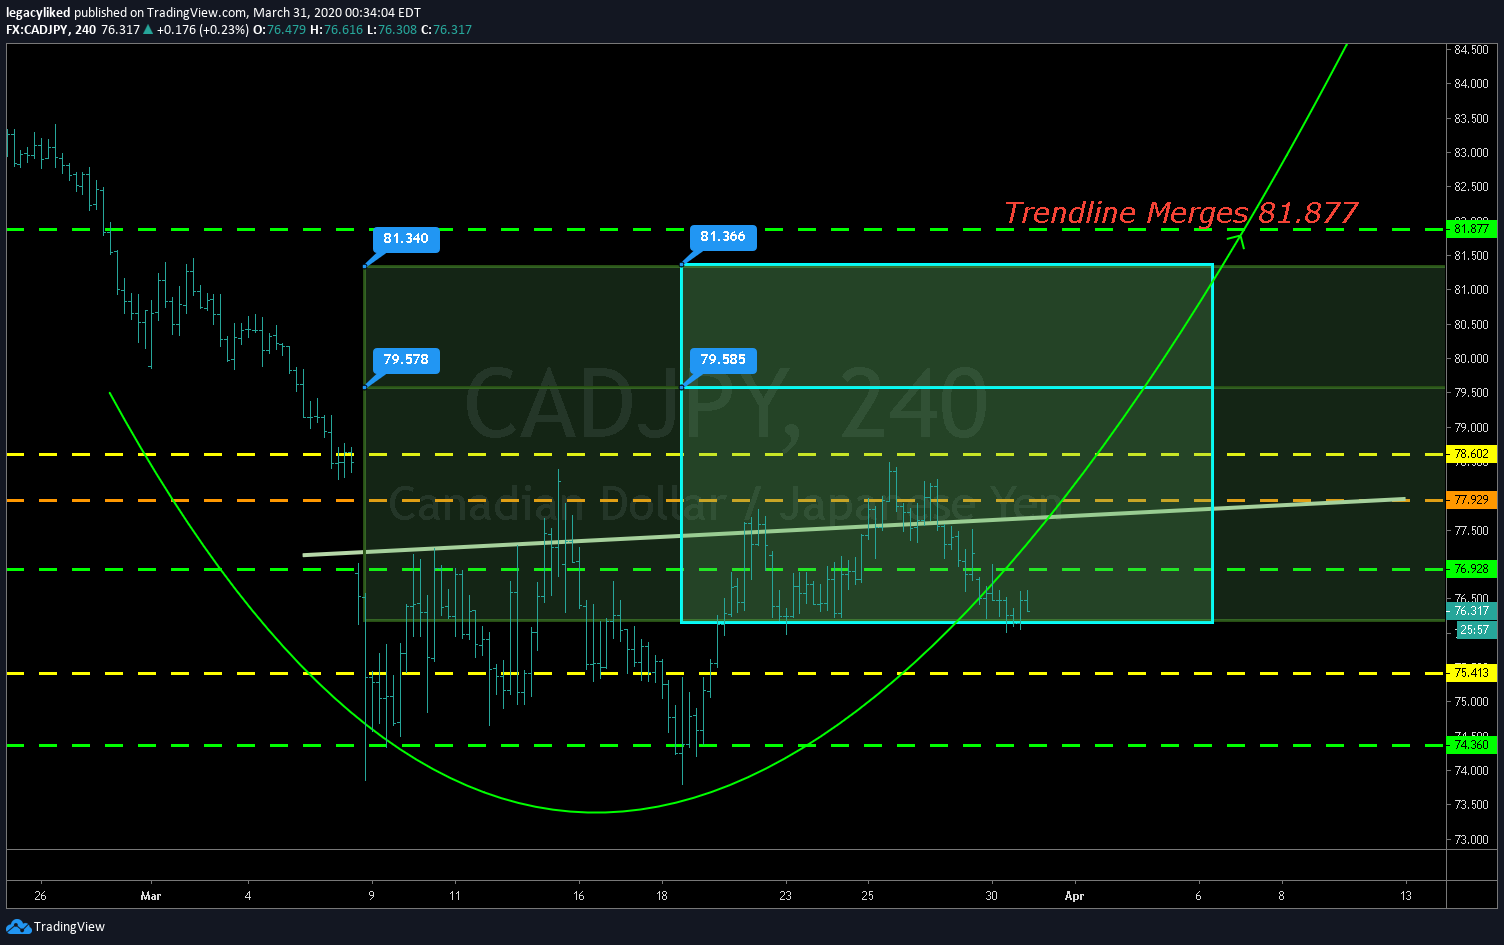The height and width of the screenshot is (945, 1504).
Task: Click the green up-arrow beside 76.317 in header
Action: point(148,30)
